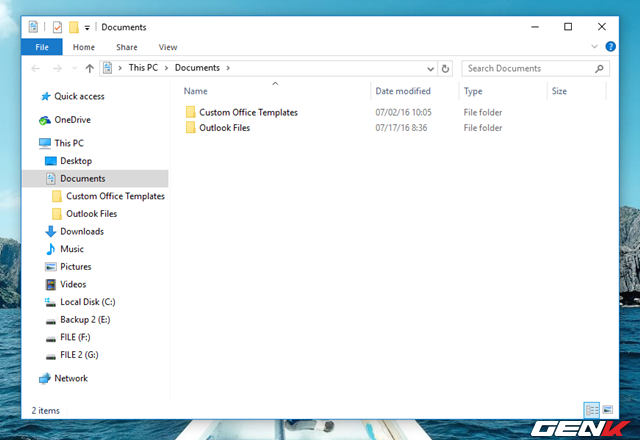Open Backup 2 (E:) drive

click(85, 319)
